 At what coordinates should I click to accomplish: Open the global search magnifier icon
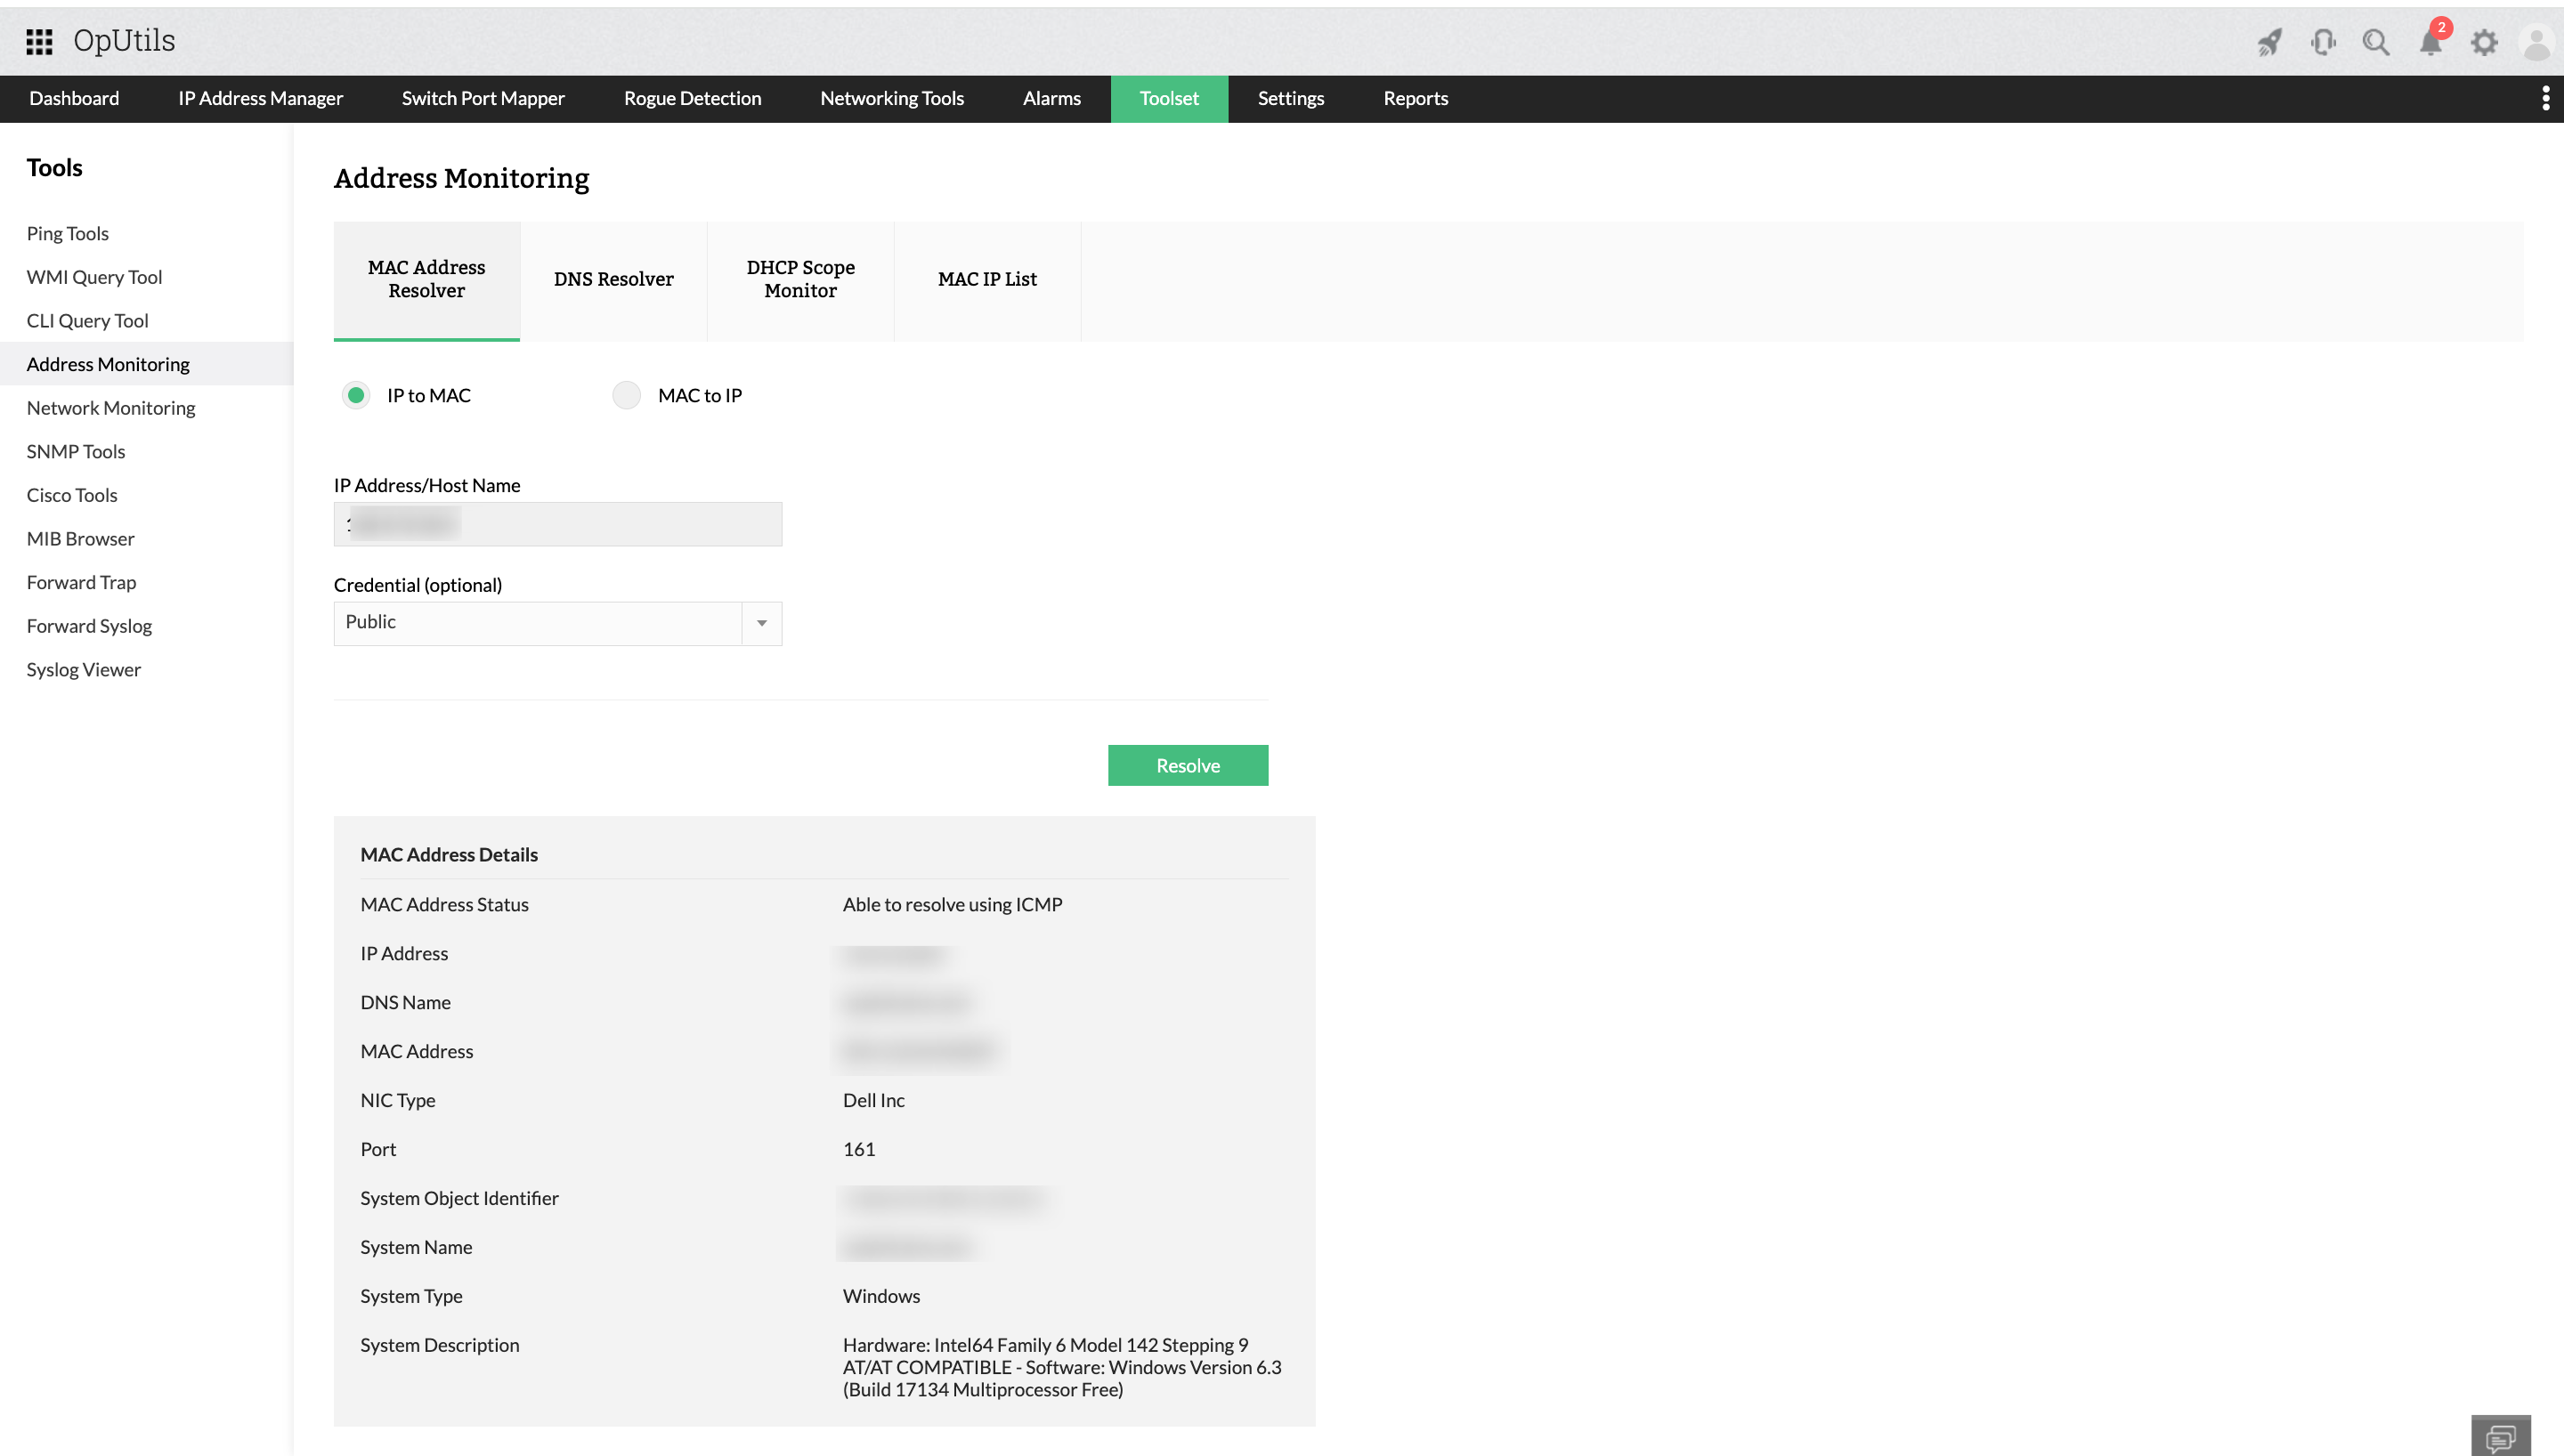pyautogui.click(x=2377, y=42)
